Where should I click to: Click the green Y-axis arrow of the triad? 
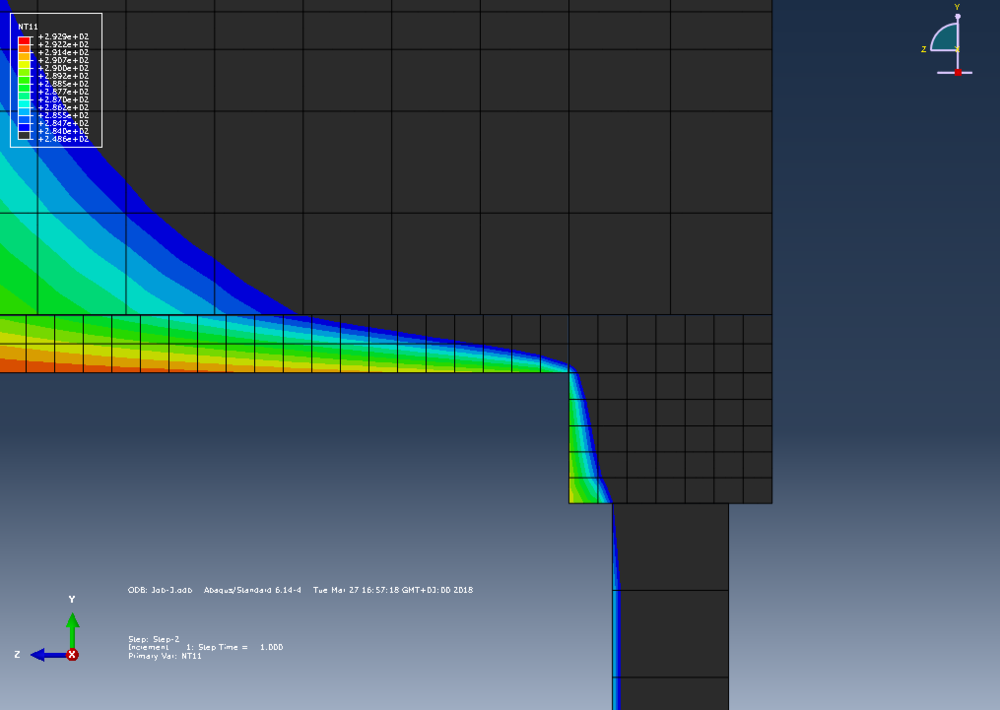click(x=72, y=625)
